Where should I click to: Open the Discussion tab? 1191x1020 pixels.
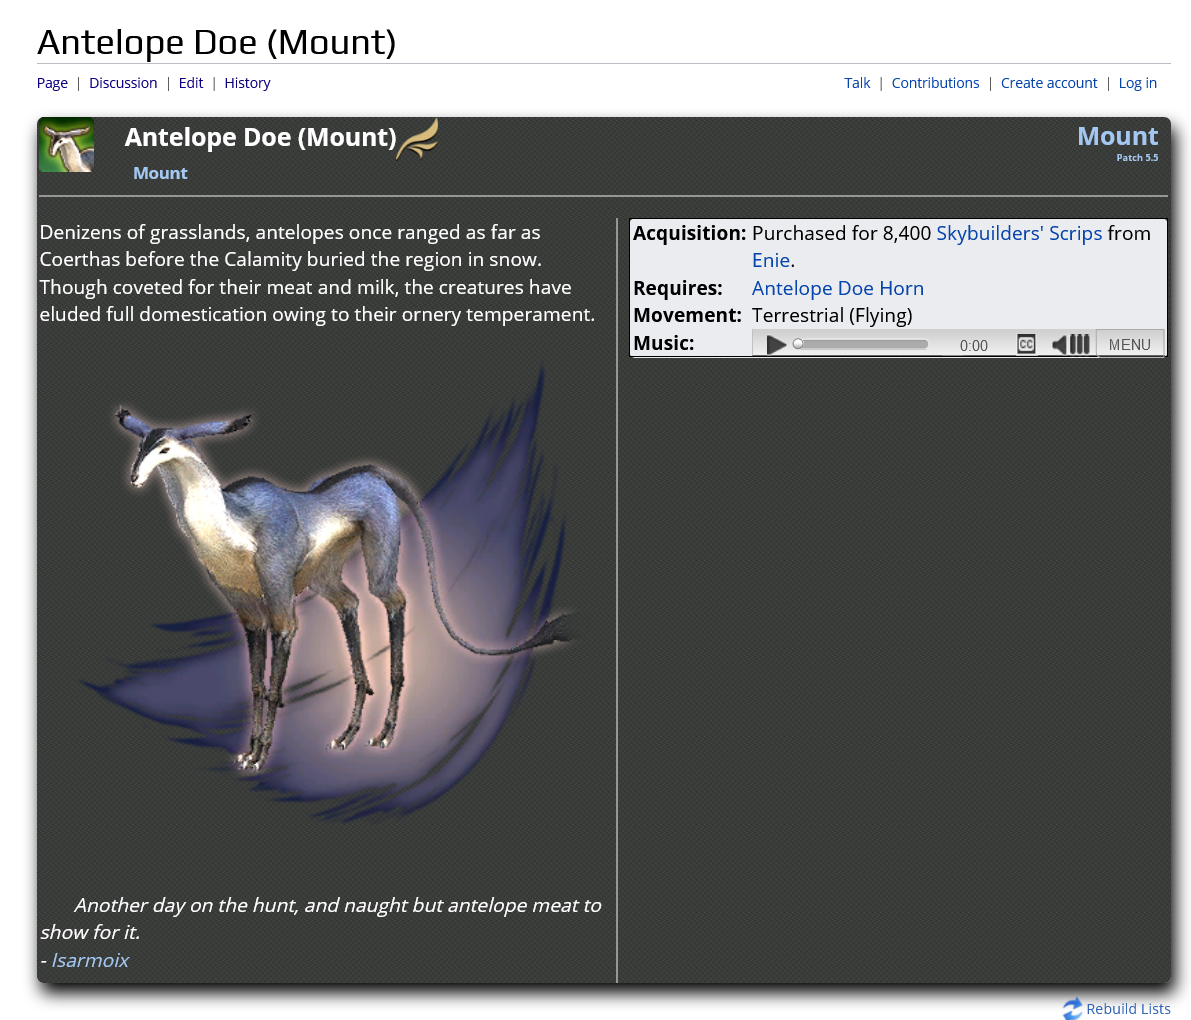tap(123, 83)
